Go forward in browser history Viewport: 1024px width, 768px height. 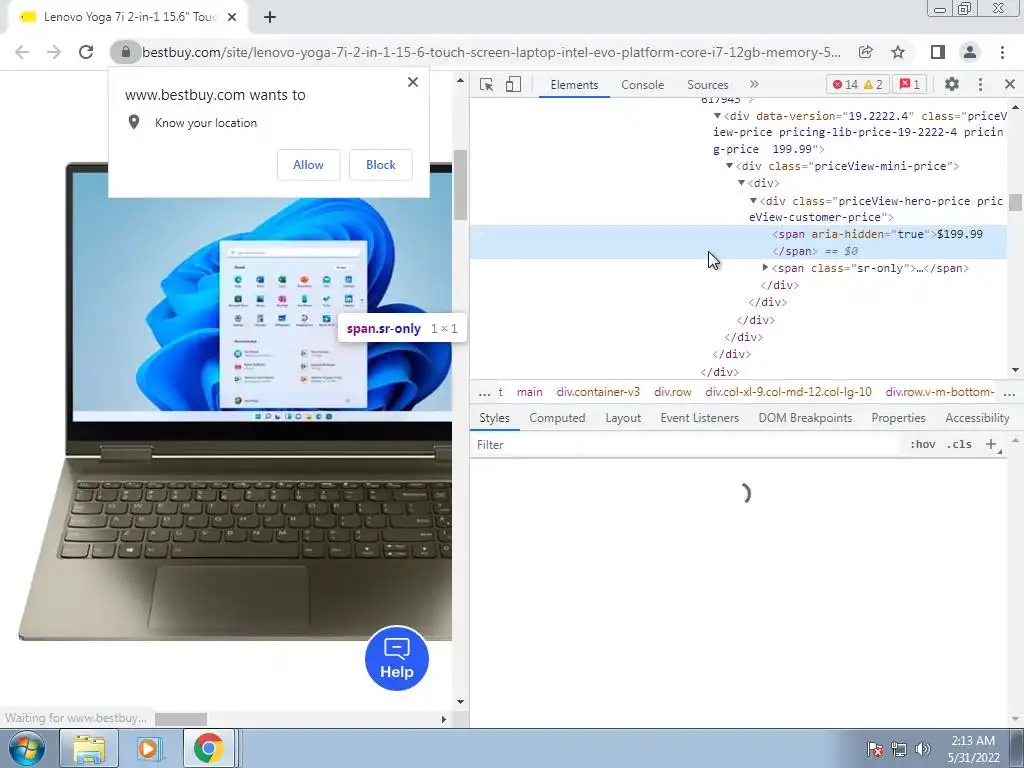pyautogui.click(x=54, y=52)
